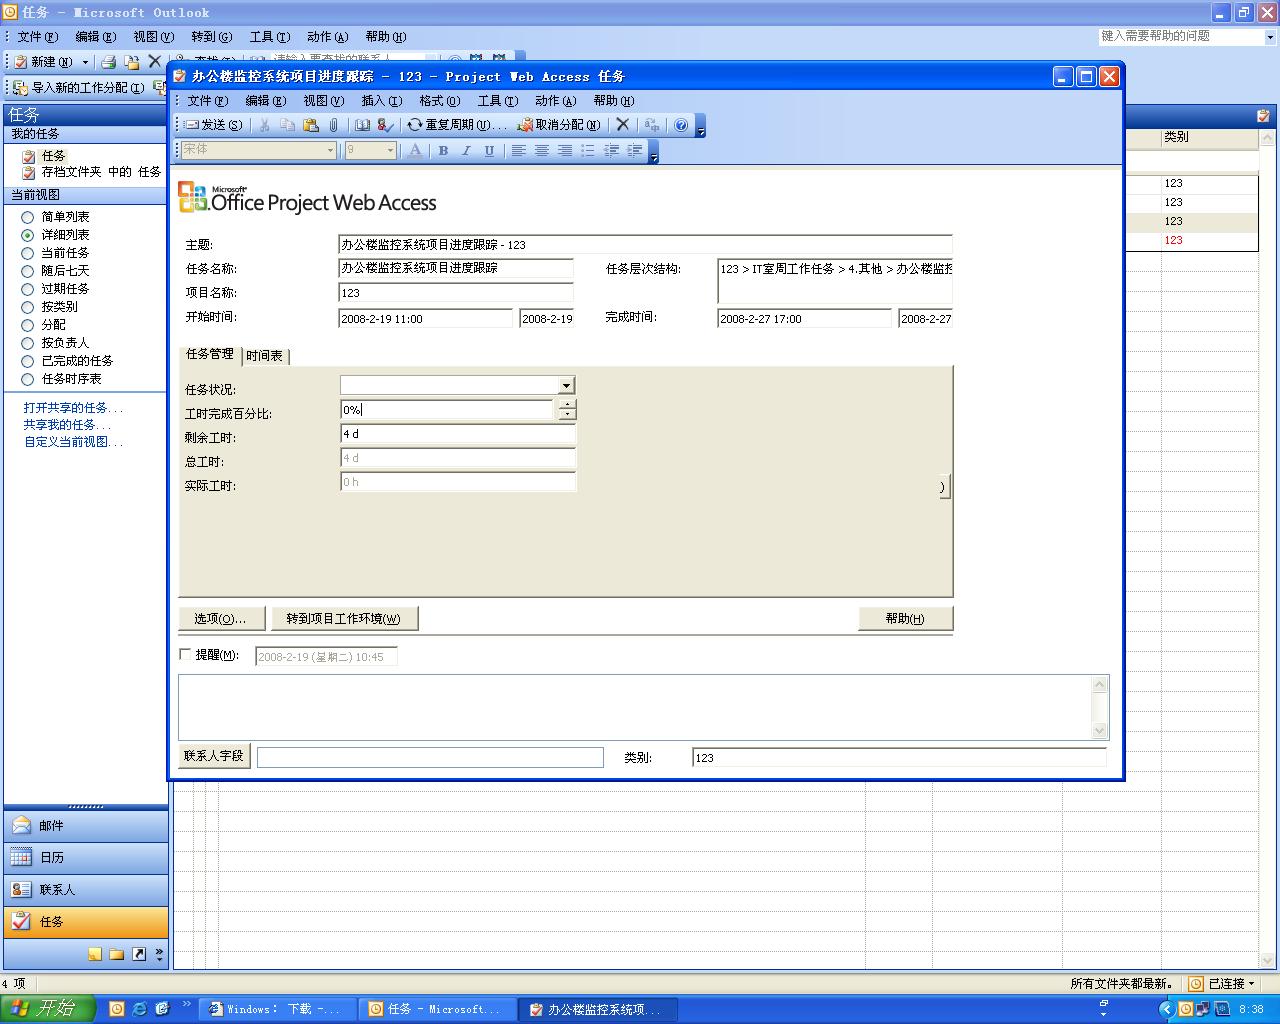Expand task toolbar options overflow arrow
The image size is (1280, 1024).
tap(701, 126)
